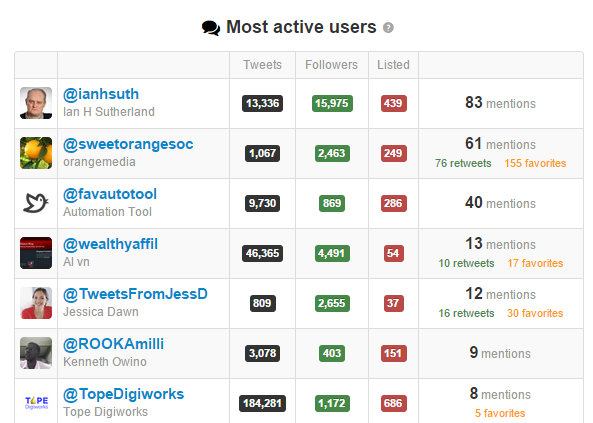Click the speech bubbles icon in the heading
Screen dimensions: 593x423
click(211, 28)
